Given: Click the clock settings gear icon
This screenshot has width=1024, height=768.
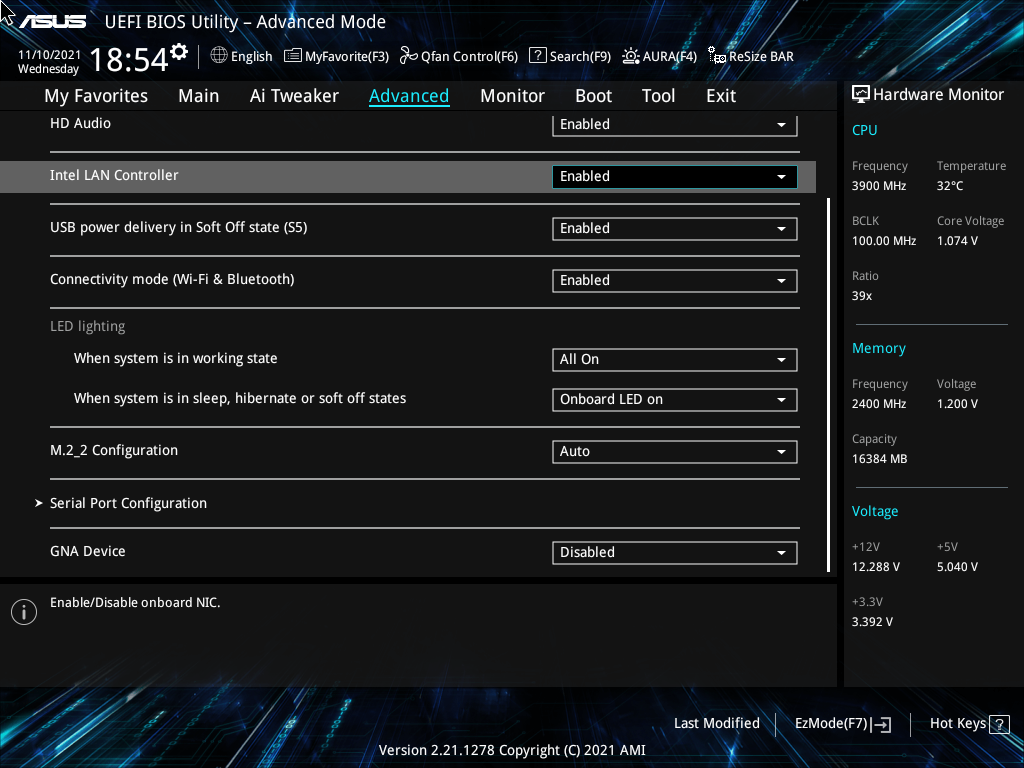Looking at the screenshot, I should pyautogui.click(x=179, y=52).
